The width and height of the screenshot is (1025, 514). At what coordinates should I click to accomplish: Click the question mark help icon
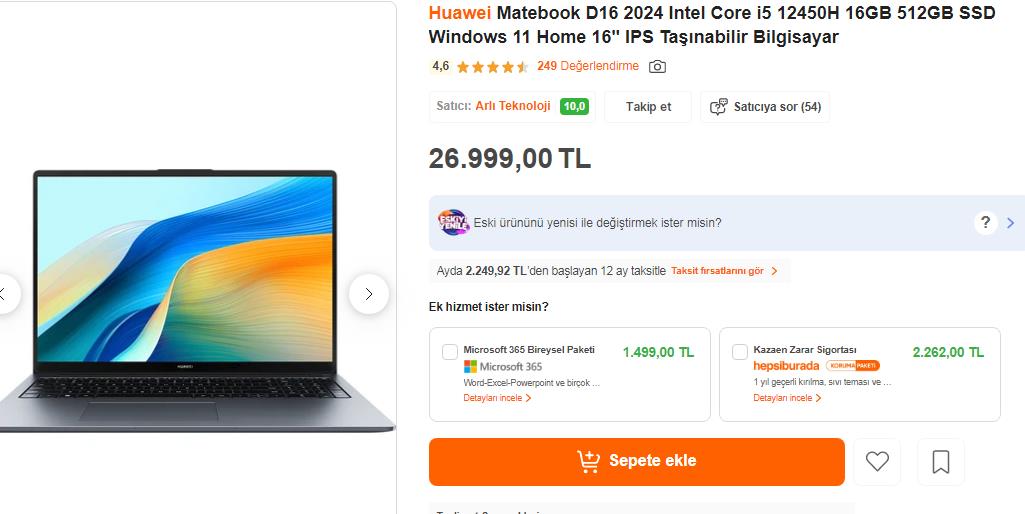985,222
